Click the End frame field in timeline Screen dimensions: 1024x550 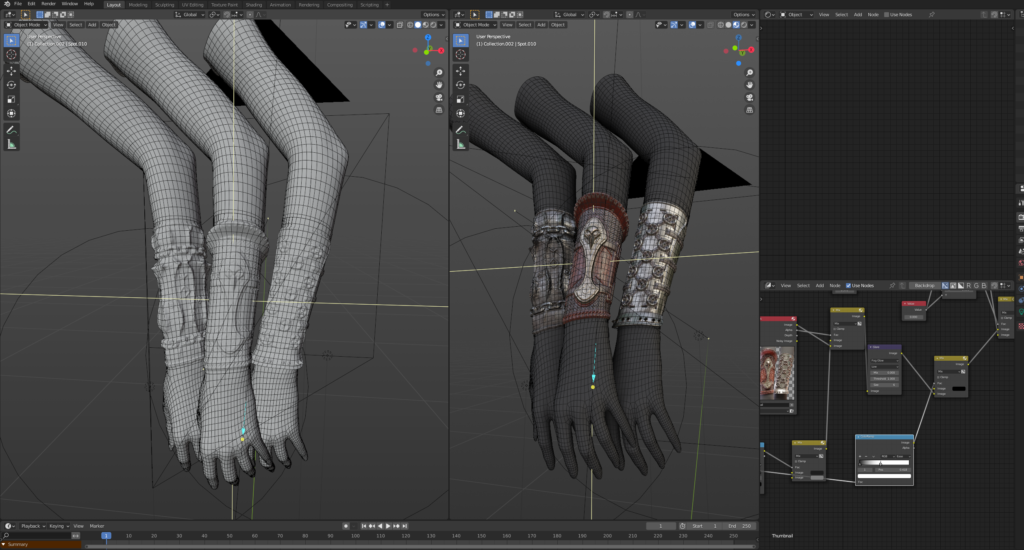coord(738,525)
